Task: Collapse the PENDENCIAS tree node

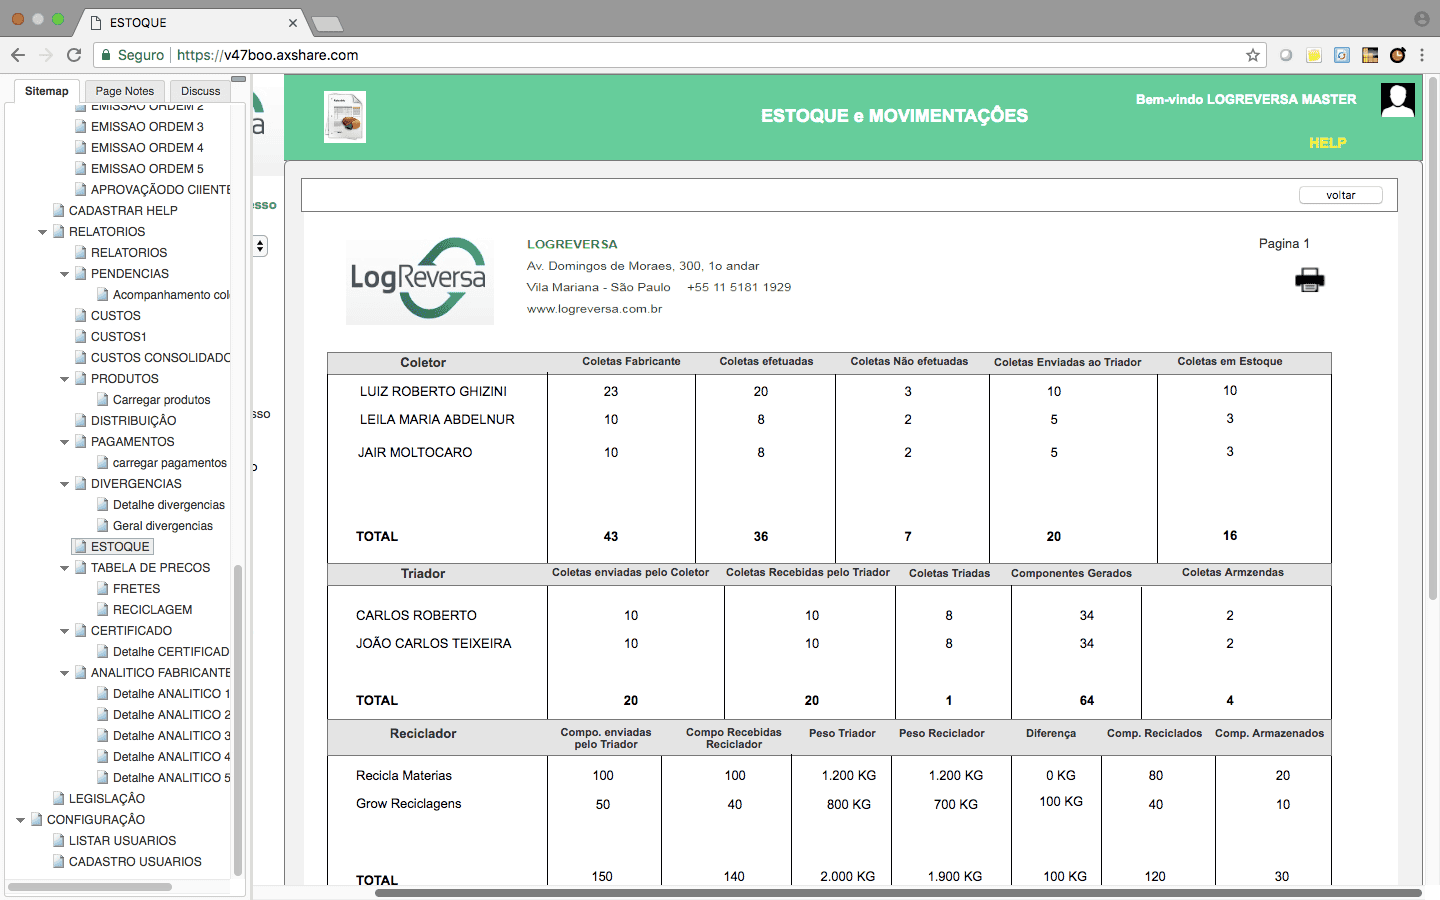Action: pyautogui.click(x=65, y=274)
